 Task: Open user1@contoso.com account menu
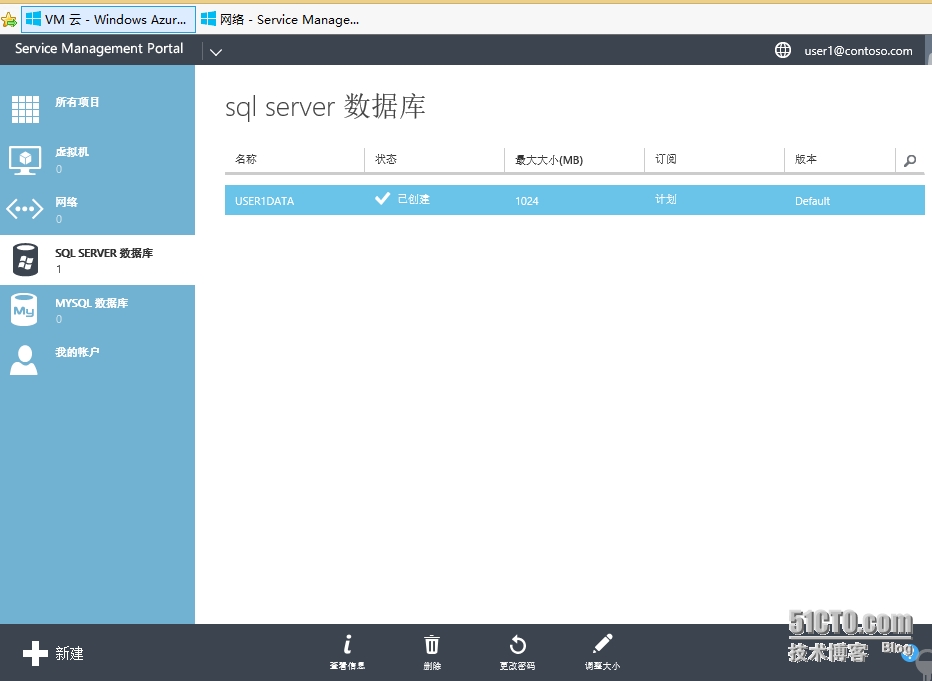(858, 51)
